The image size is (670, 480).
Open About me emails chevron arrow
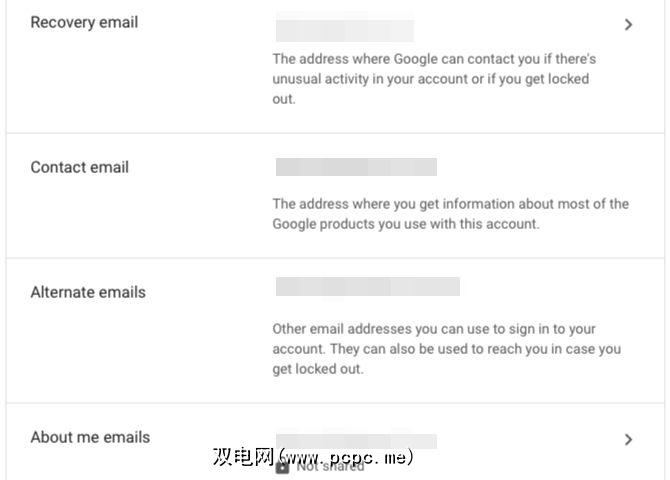pos(628,439)
